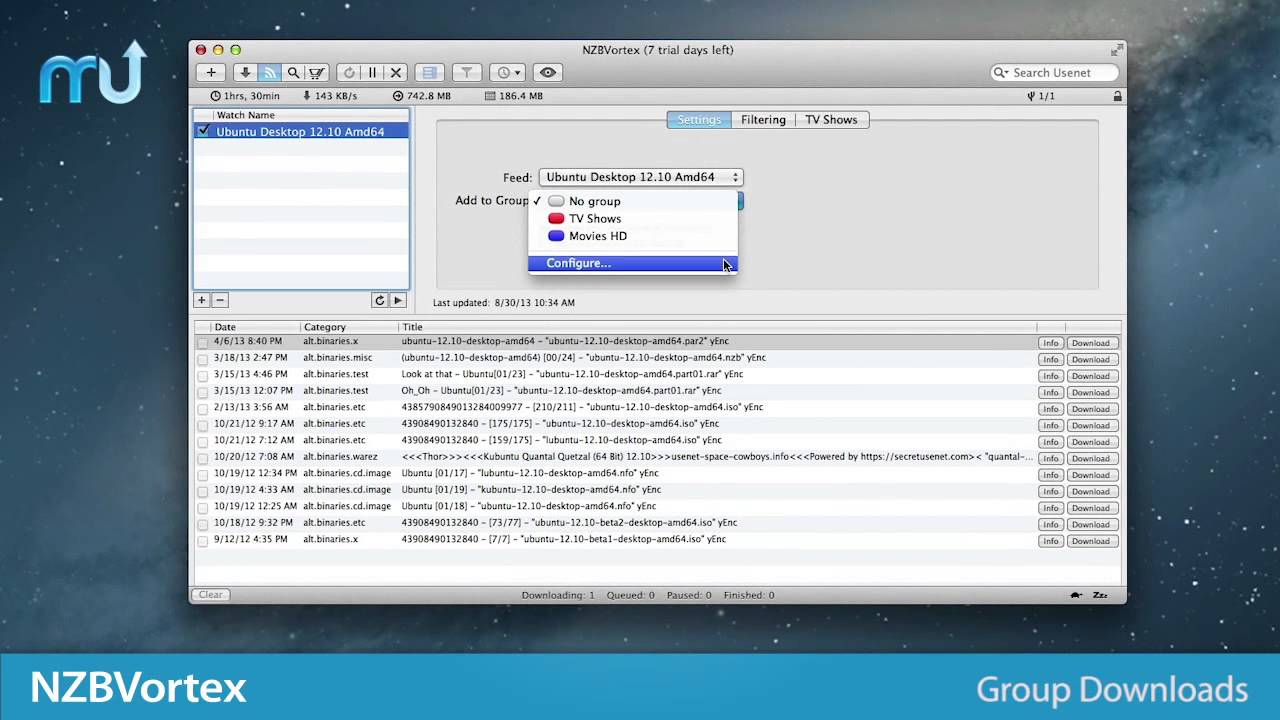Check the 2/13/13 3:56 AM result row
The image size is (1280, 720).
point(203,408)
